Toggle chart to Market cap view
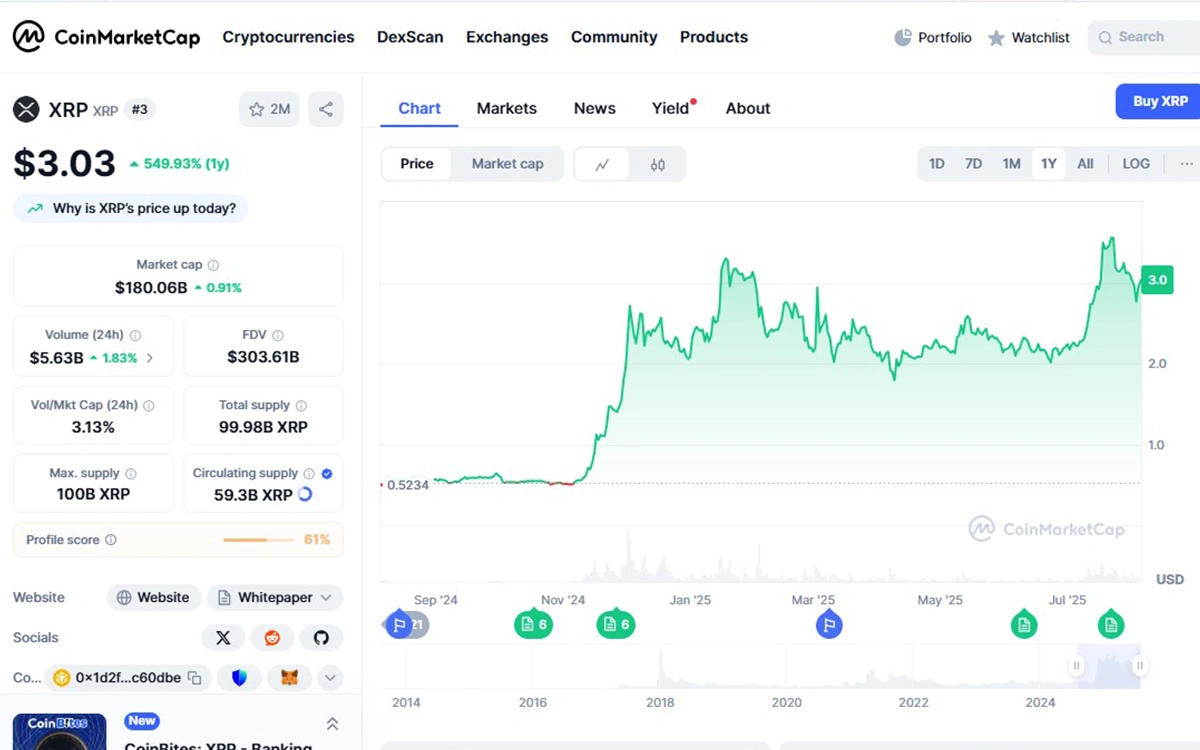This screenshot has width=1200, height=750. coord(507,164)
